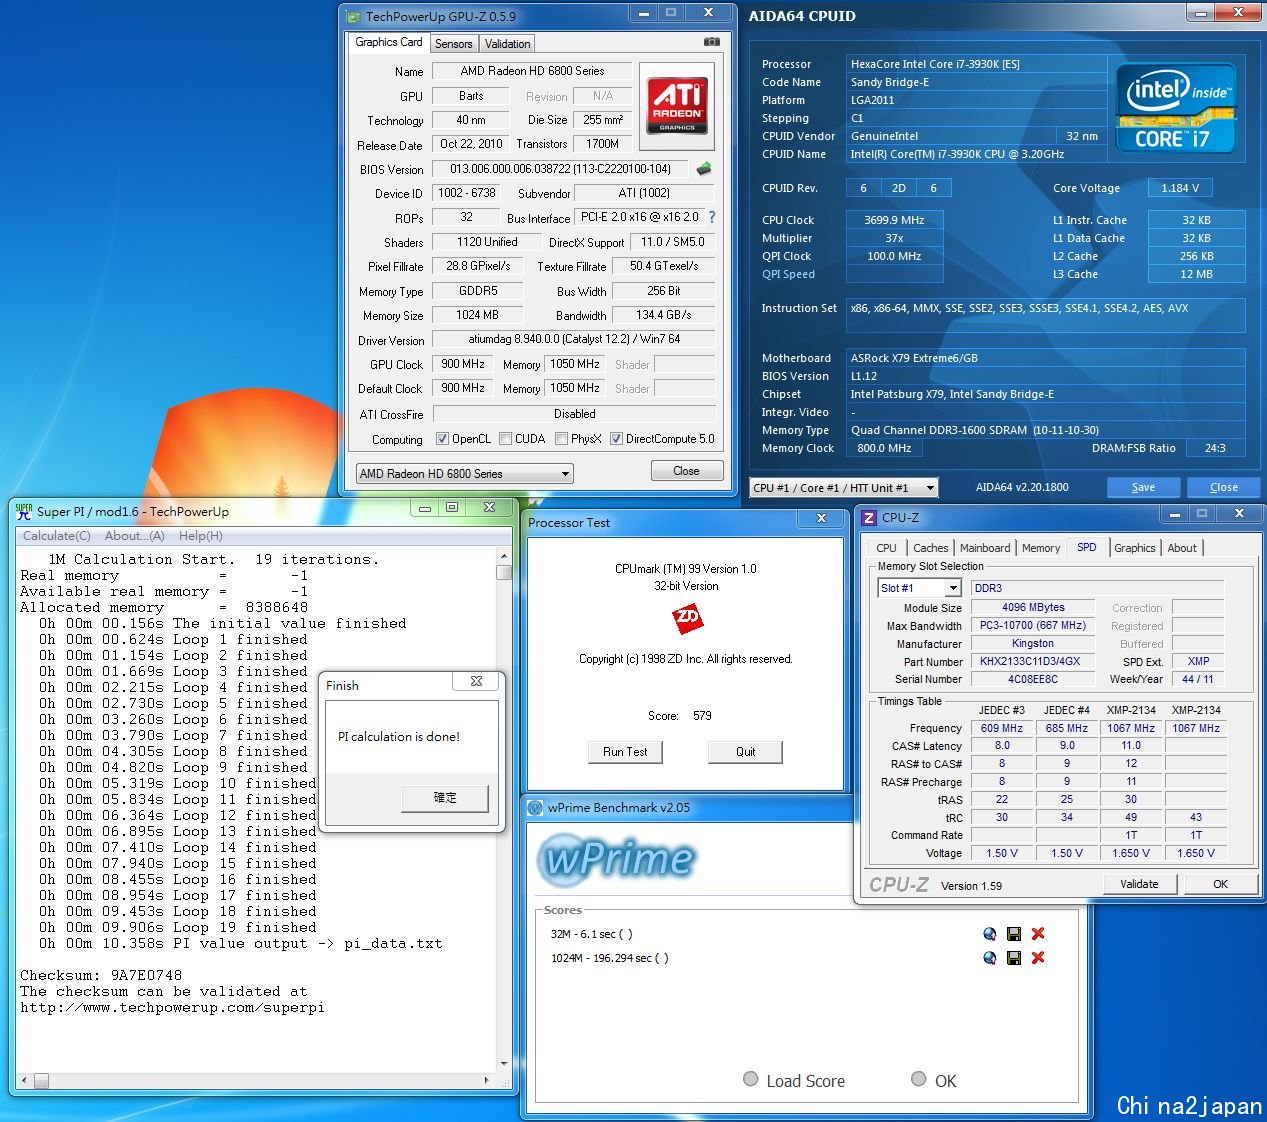The image size is (1267, 1122).
Task: Open the AMD Radeon HD 6800 Series dropdown
Action: coord(465,474)
